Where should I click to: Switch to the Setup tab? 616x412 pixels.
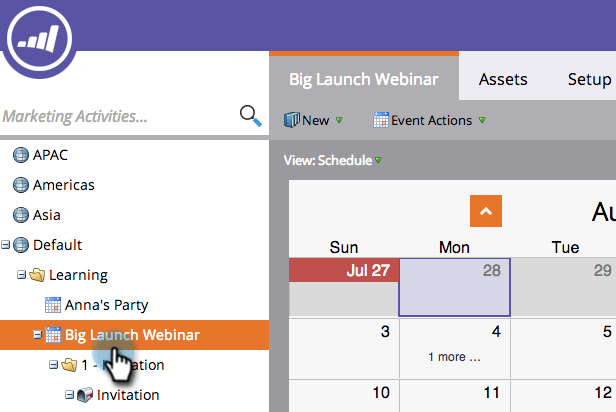[x=589, y=79]
